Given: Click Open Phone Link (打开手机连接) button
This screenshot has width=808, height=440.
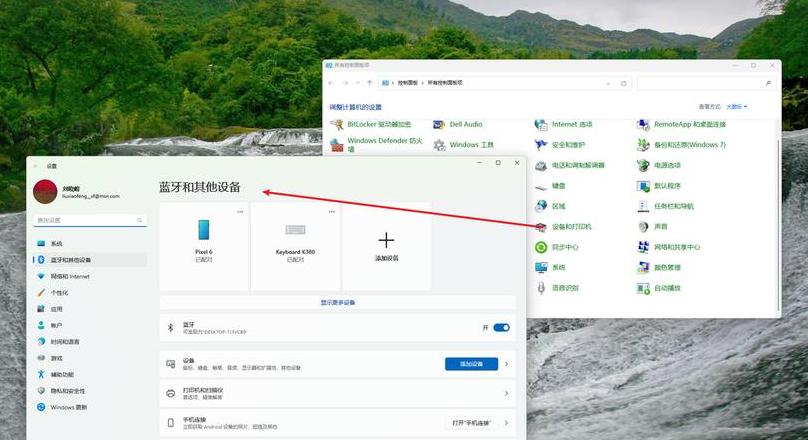Looking at the screenshot, I should point(472,423).
